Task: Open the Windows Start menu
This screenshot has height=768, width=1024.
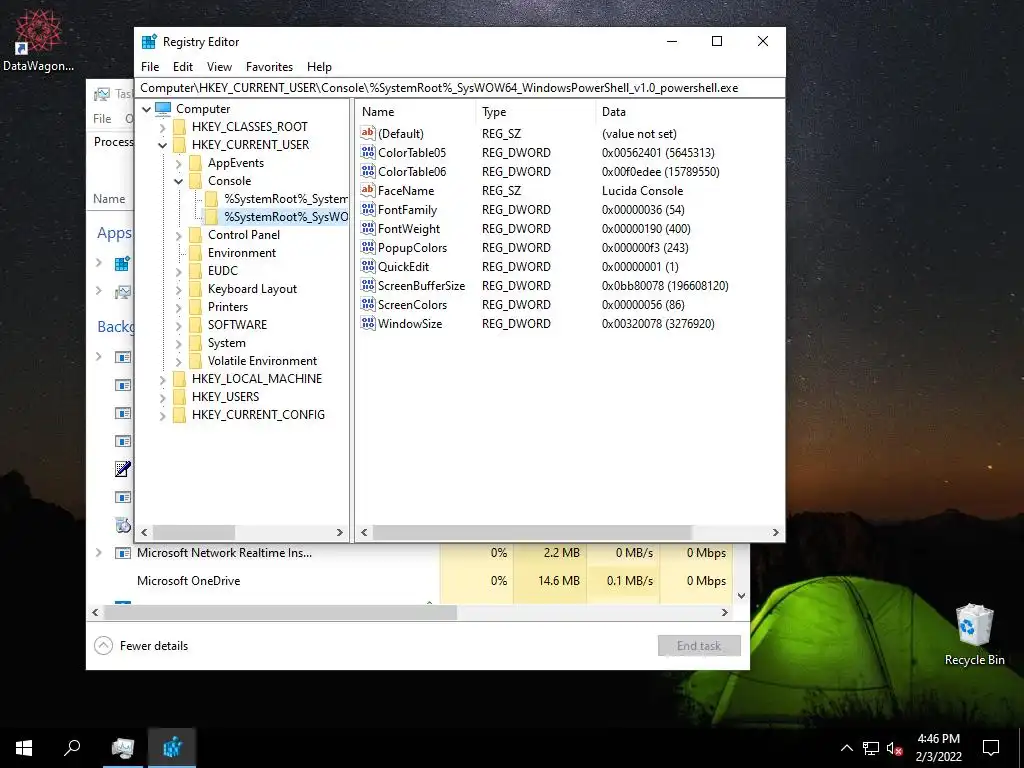Action: [24, 747]
